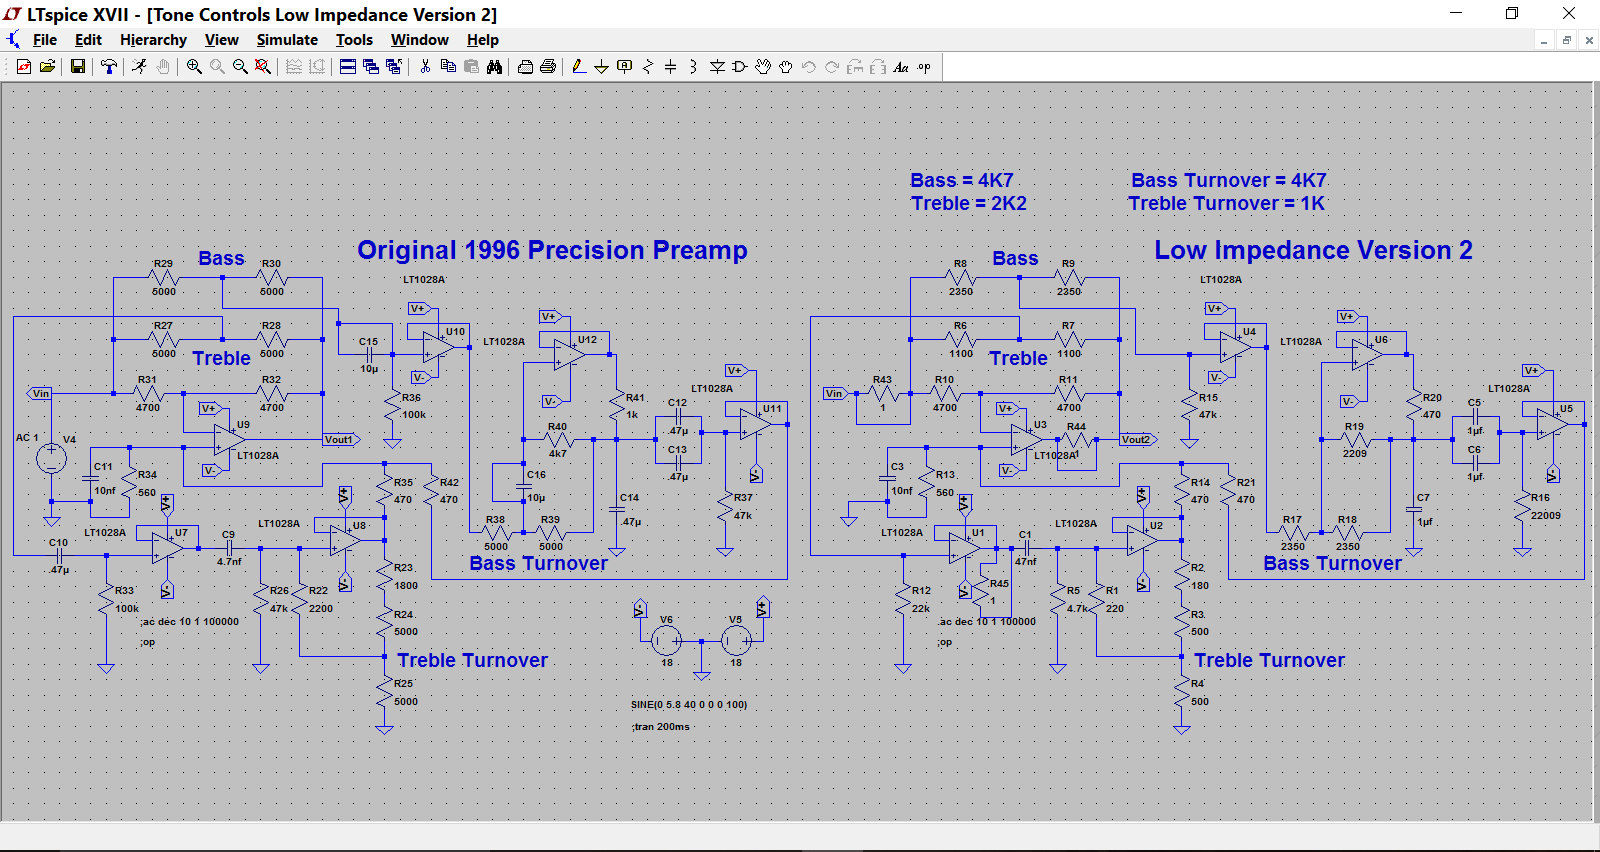
Task: Open Find with the binoculars icon
Action: [494, 67]
